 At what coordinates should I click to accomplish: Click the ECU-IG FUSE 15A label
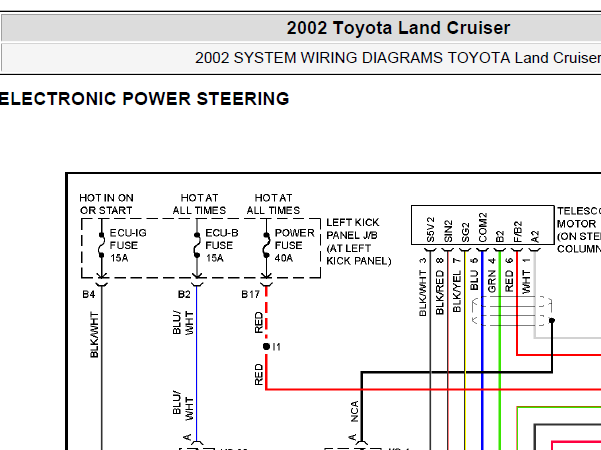pyautogui.click(x=128, y=245)
